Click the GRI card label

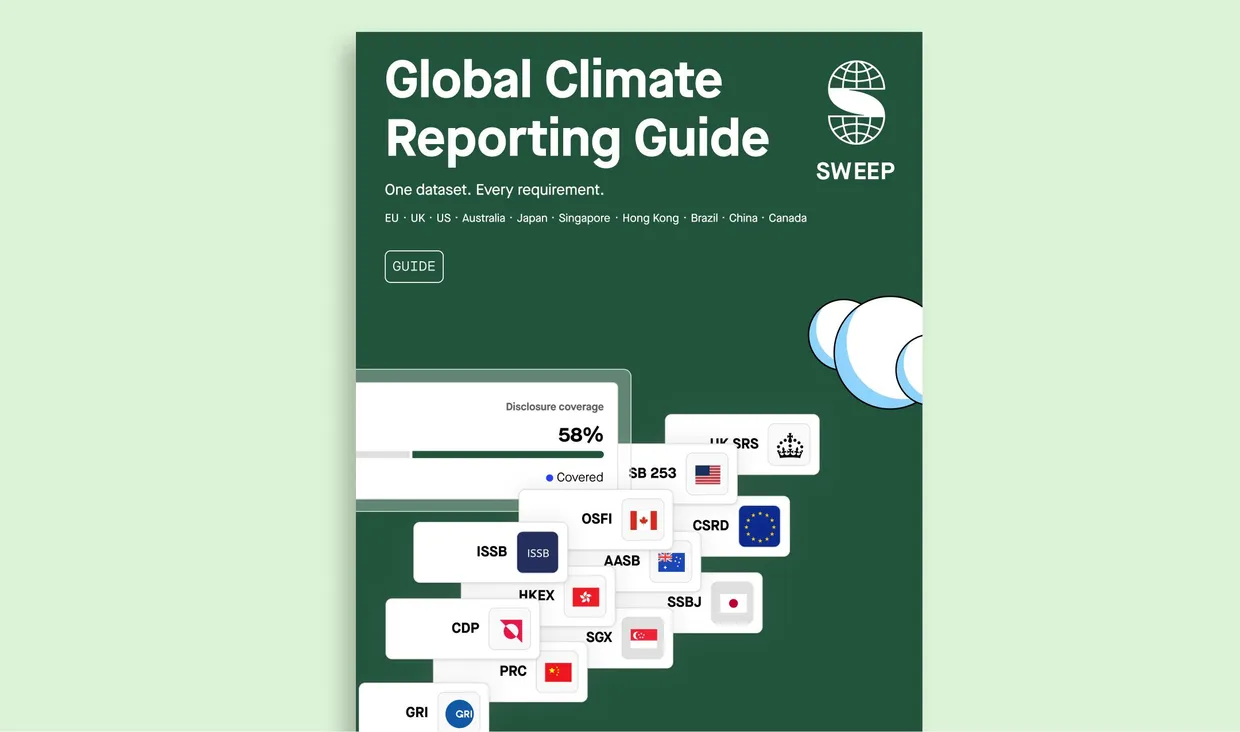(417, 713)
